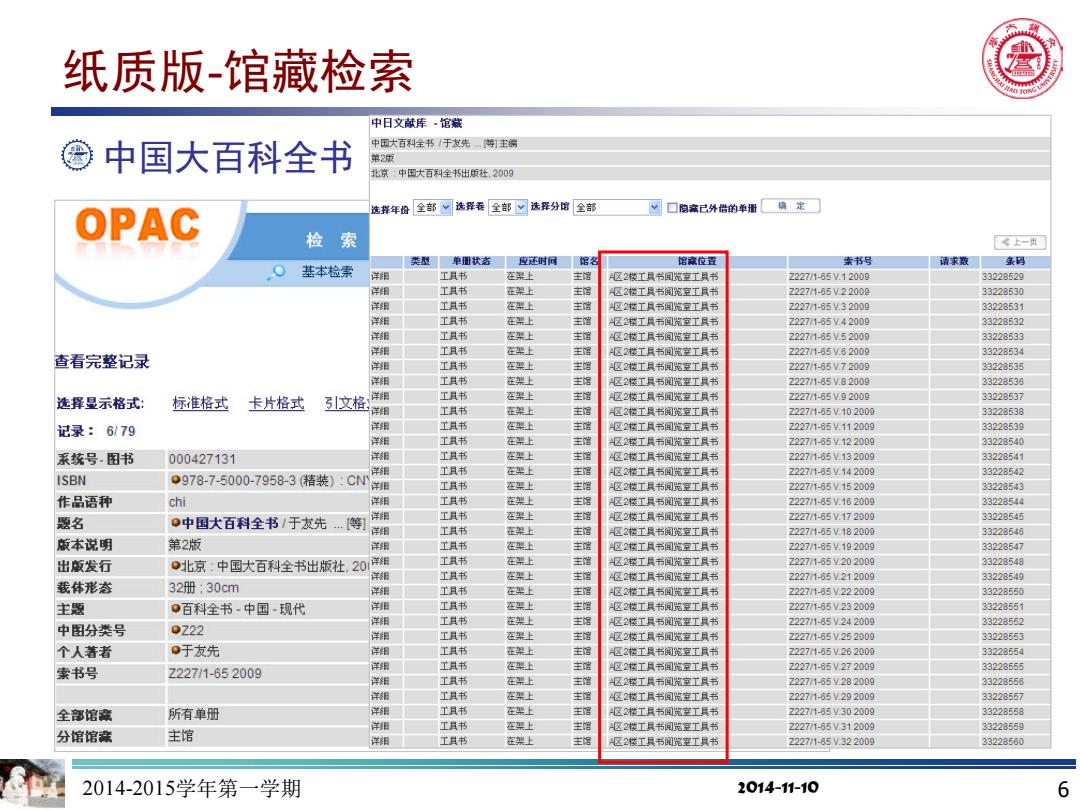Click the 查看完整记录 heading
This screenshot has width=1080, height=810.
click(x=102, y=362)
